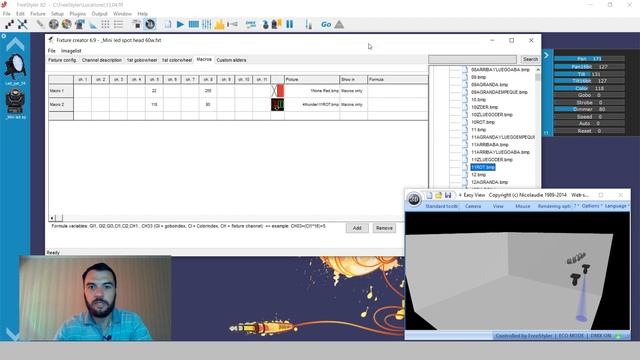Open the File menu in FreeStyler
640x360 pixels.
point(7,13)
